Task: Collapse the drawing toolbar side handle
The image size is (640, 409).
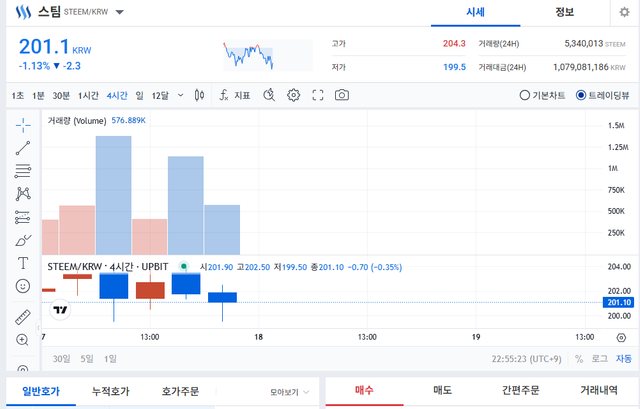Action: click(x=39, y=327)
